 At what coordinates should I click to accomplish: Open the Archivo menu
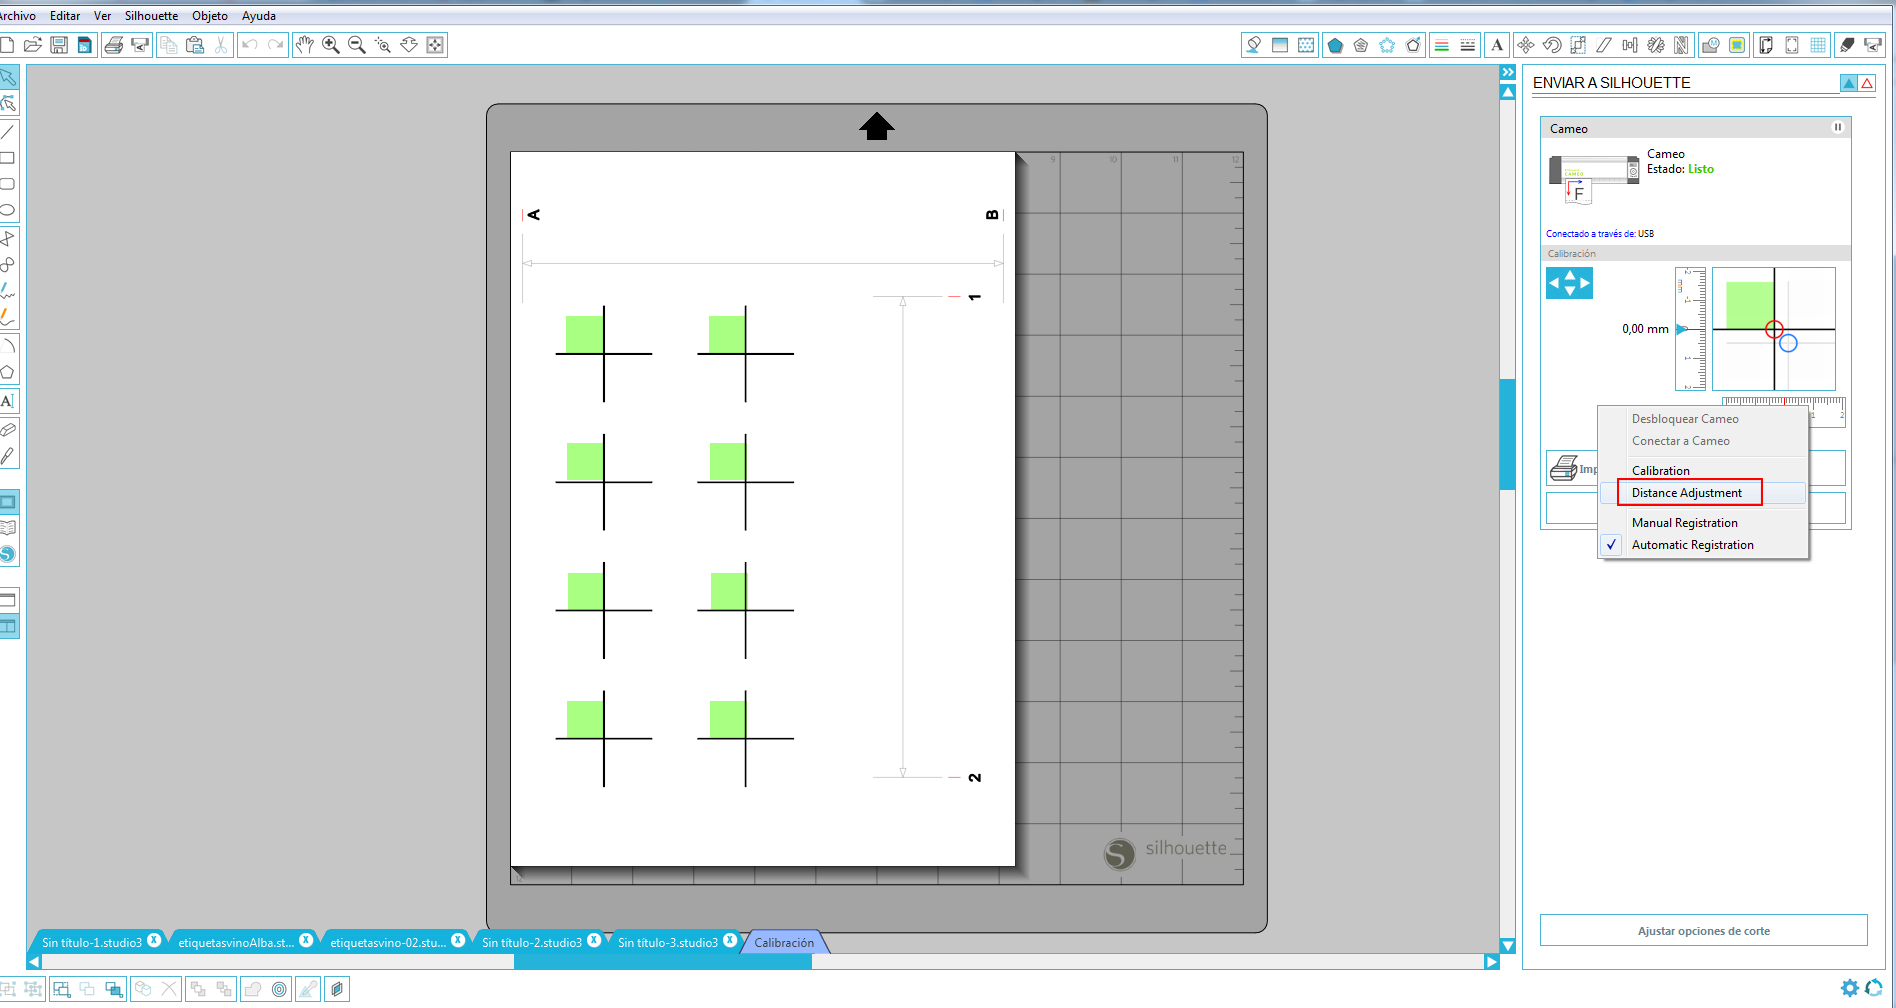point(17,16)
